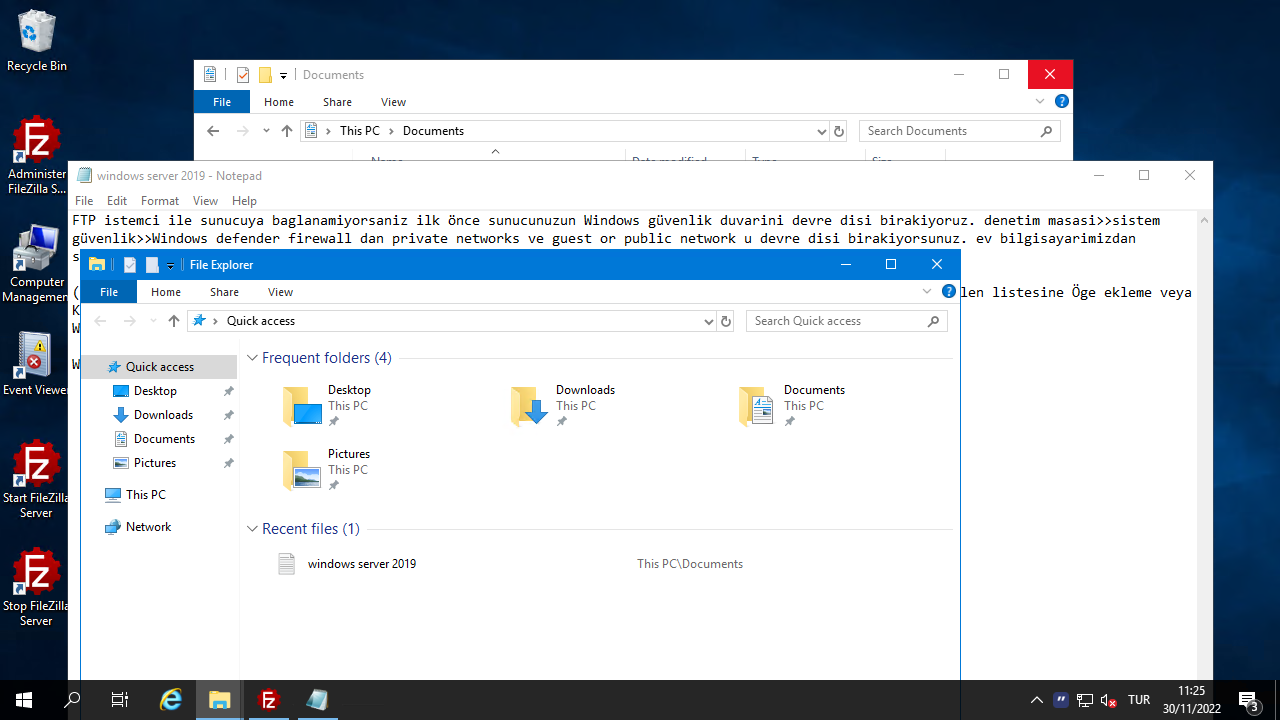Change the TUR input language
1280x720 pixels.
pos(1139,700)
